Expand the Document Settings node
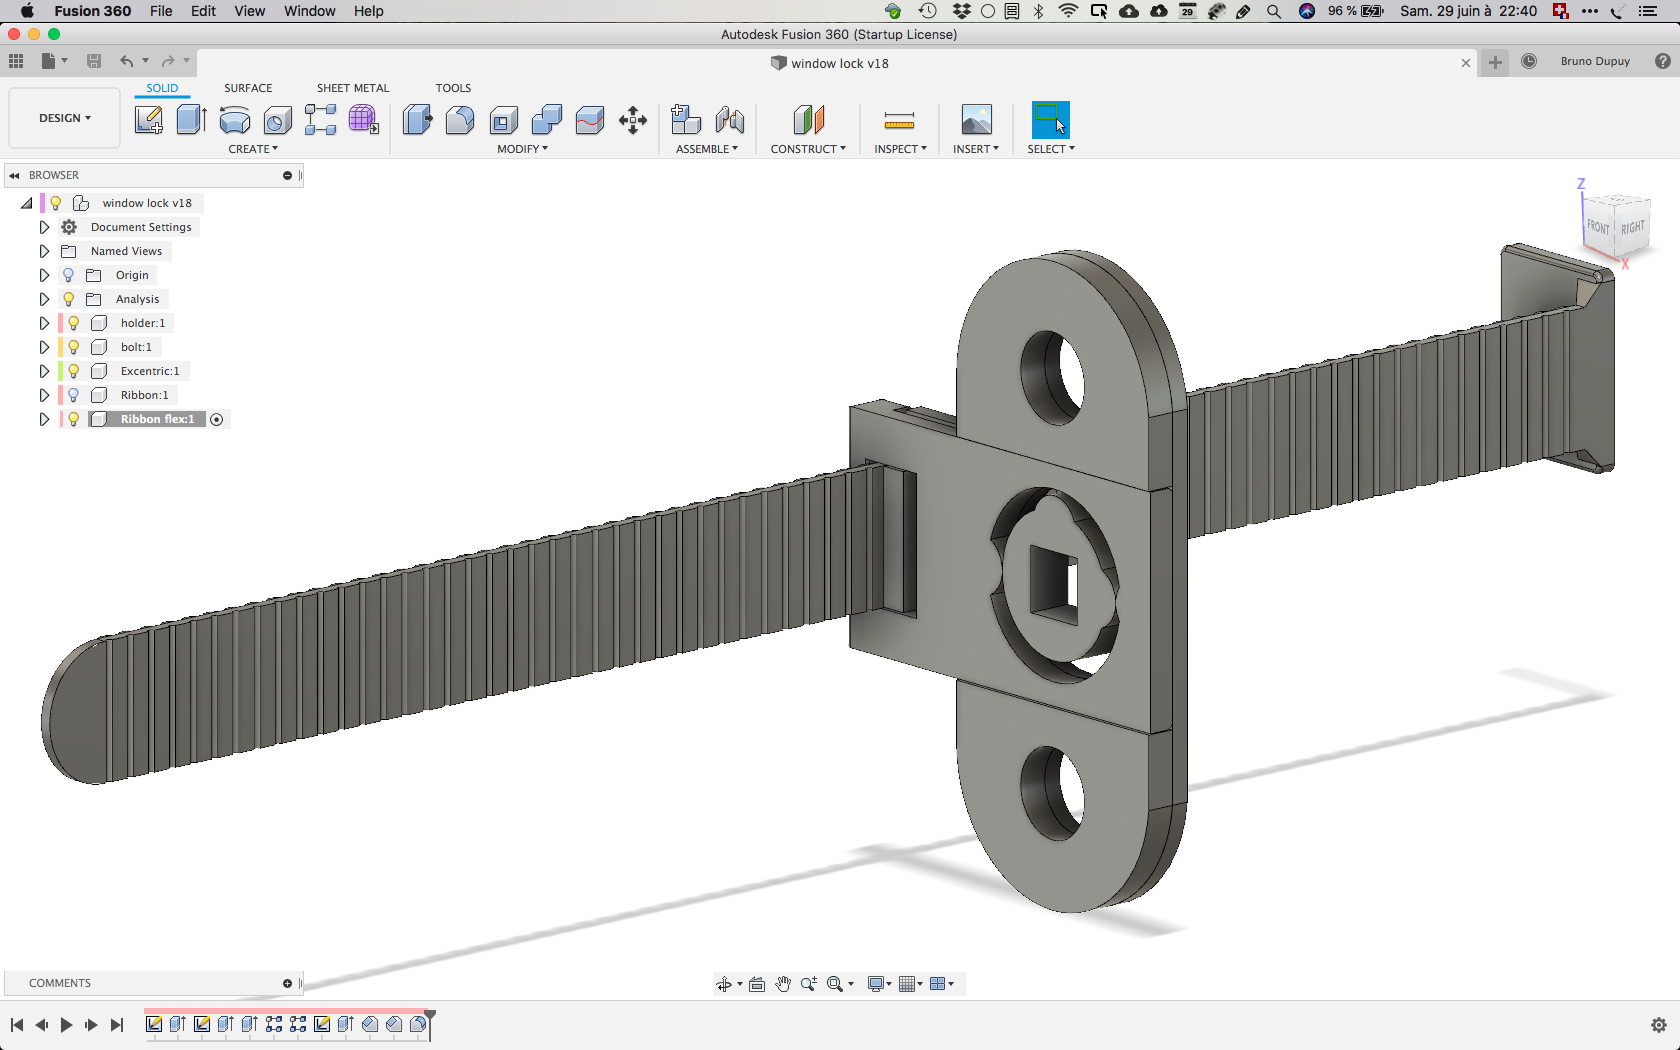The height and width of the screenshot is (1050, 1680). click(44, 227)
